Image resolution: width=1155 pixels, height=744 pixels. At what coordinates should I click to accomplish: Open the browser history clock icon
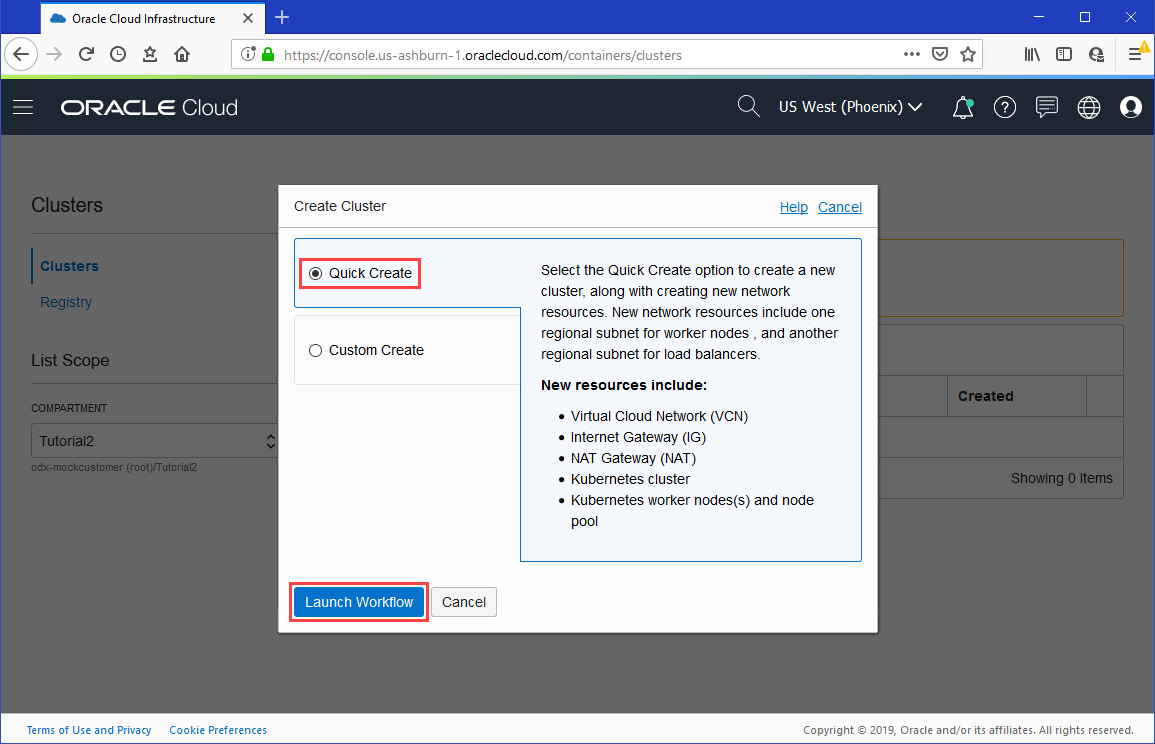click(x=118, y=55)
